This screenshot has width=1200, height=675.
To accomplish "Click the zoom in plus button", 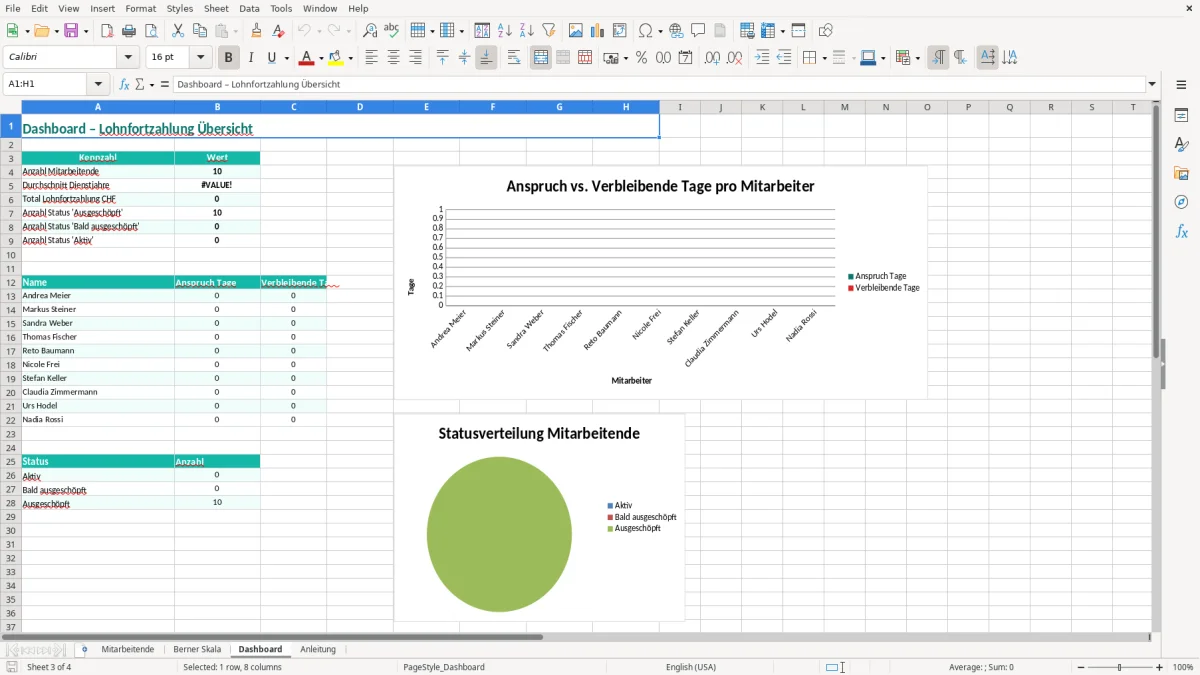I will [x=1160, y=667].
